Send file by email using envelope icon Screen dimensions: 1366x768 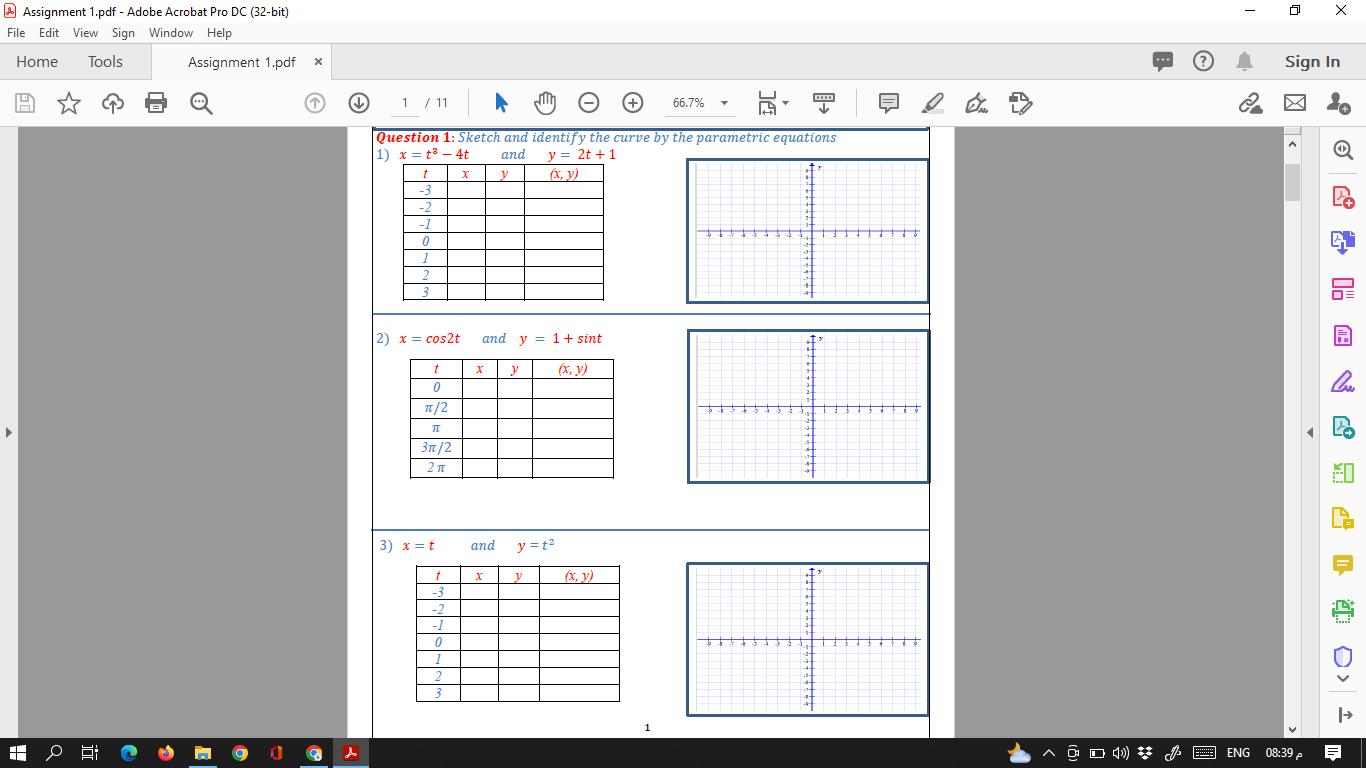click(x=1295, y=103)
